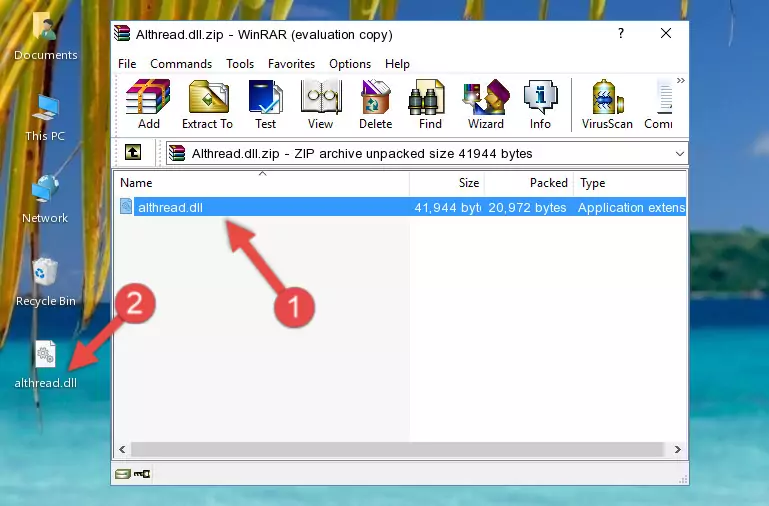Select the Network desktop icon

[45, 200]
